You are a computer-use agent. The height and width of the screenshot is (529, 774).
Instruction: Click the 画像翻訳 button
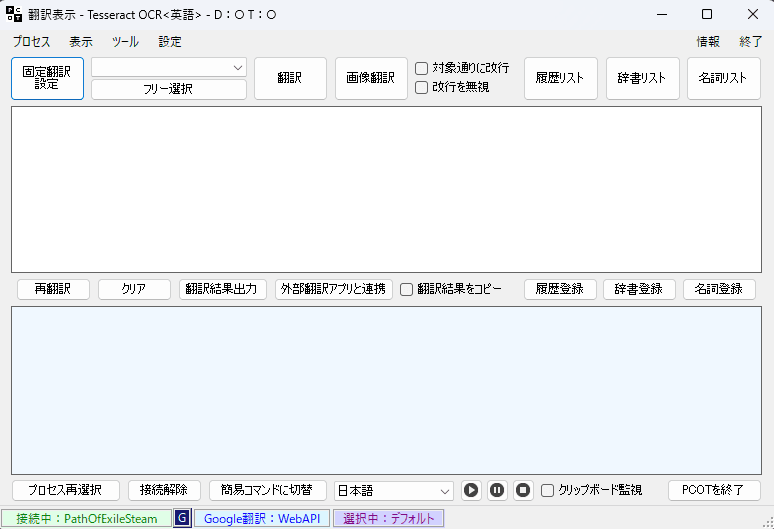(371, 78)
